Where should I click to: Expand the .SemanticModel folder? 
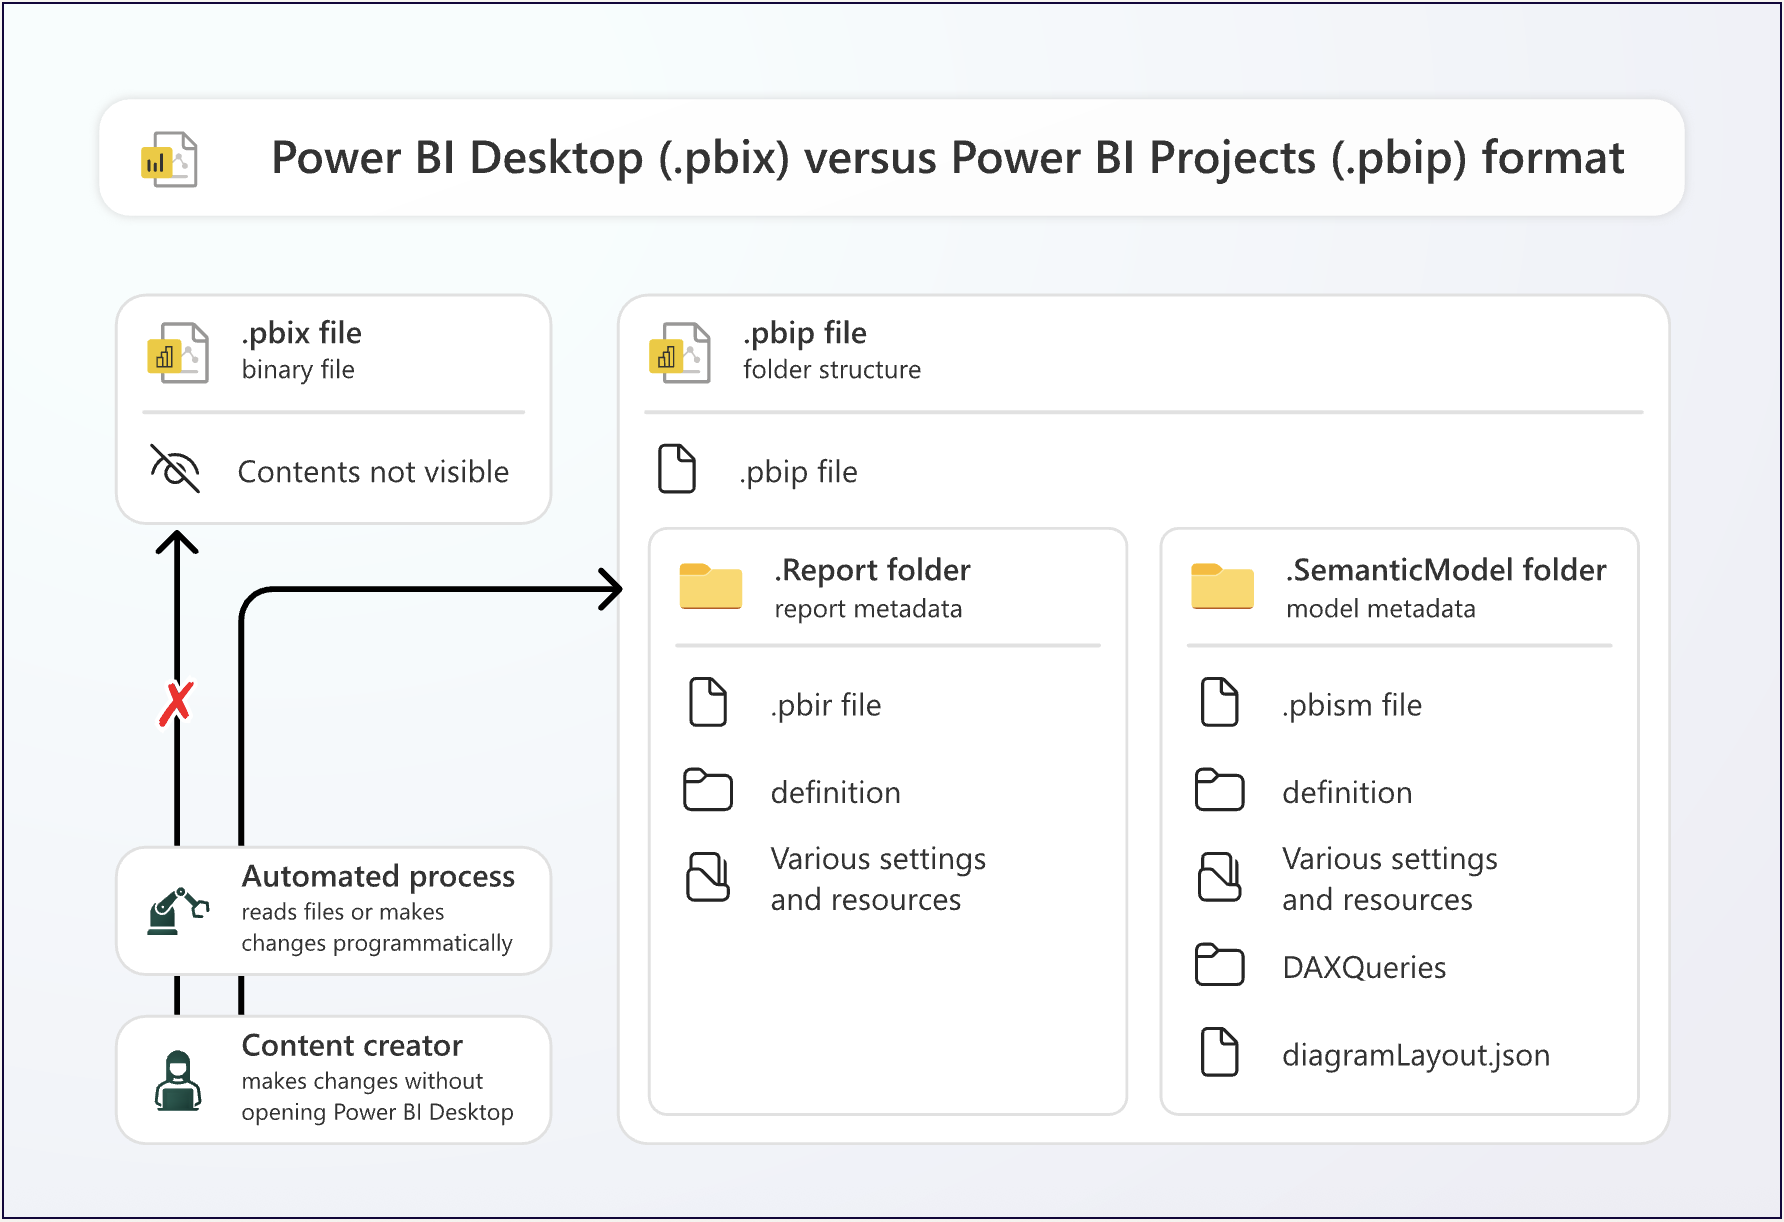1222,588
